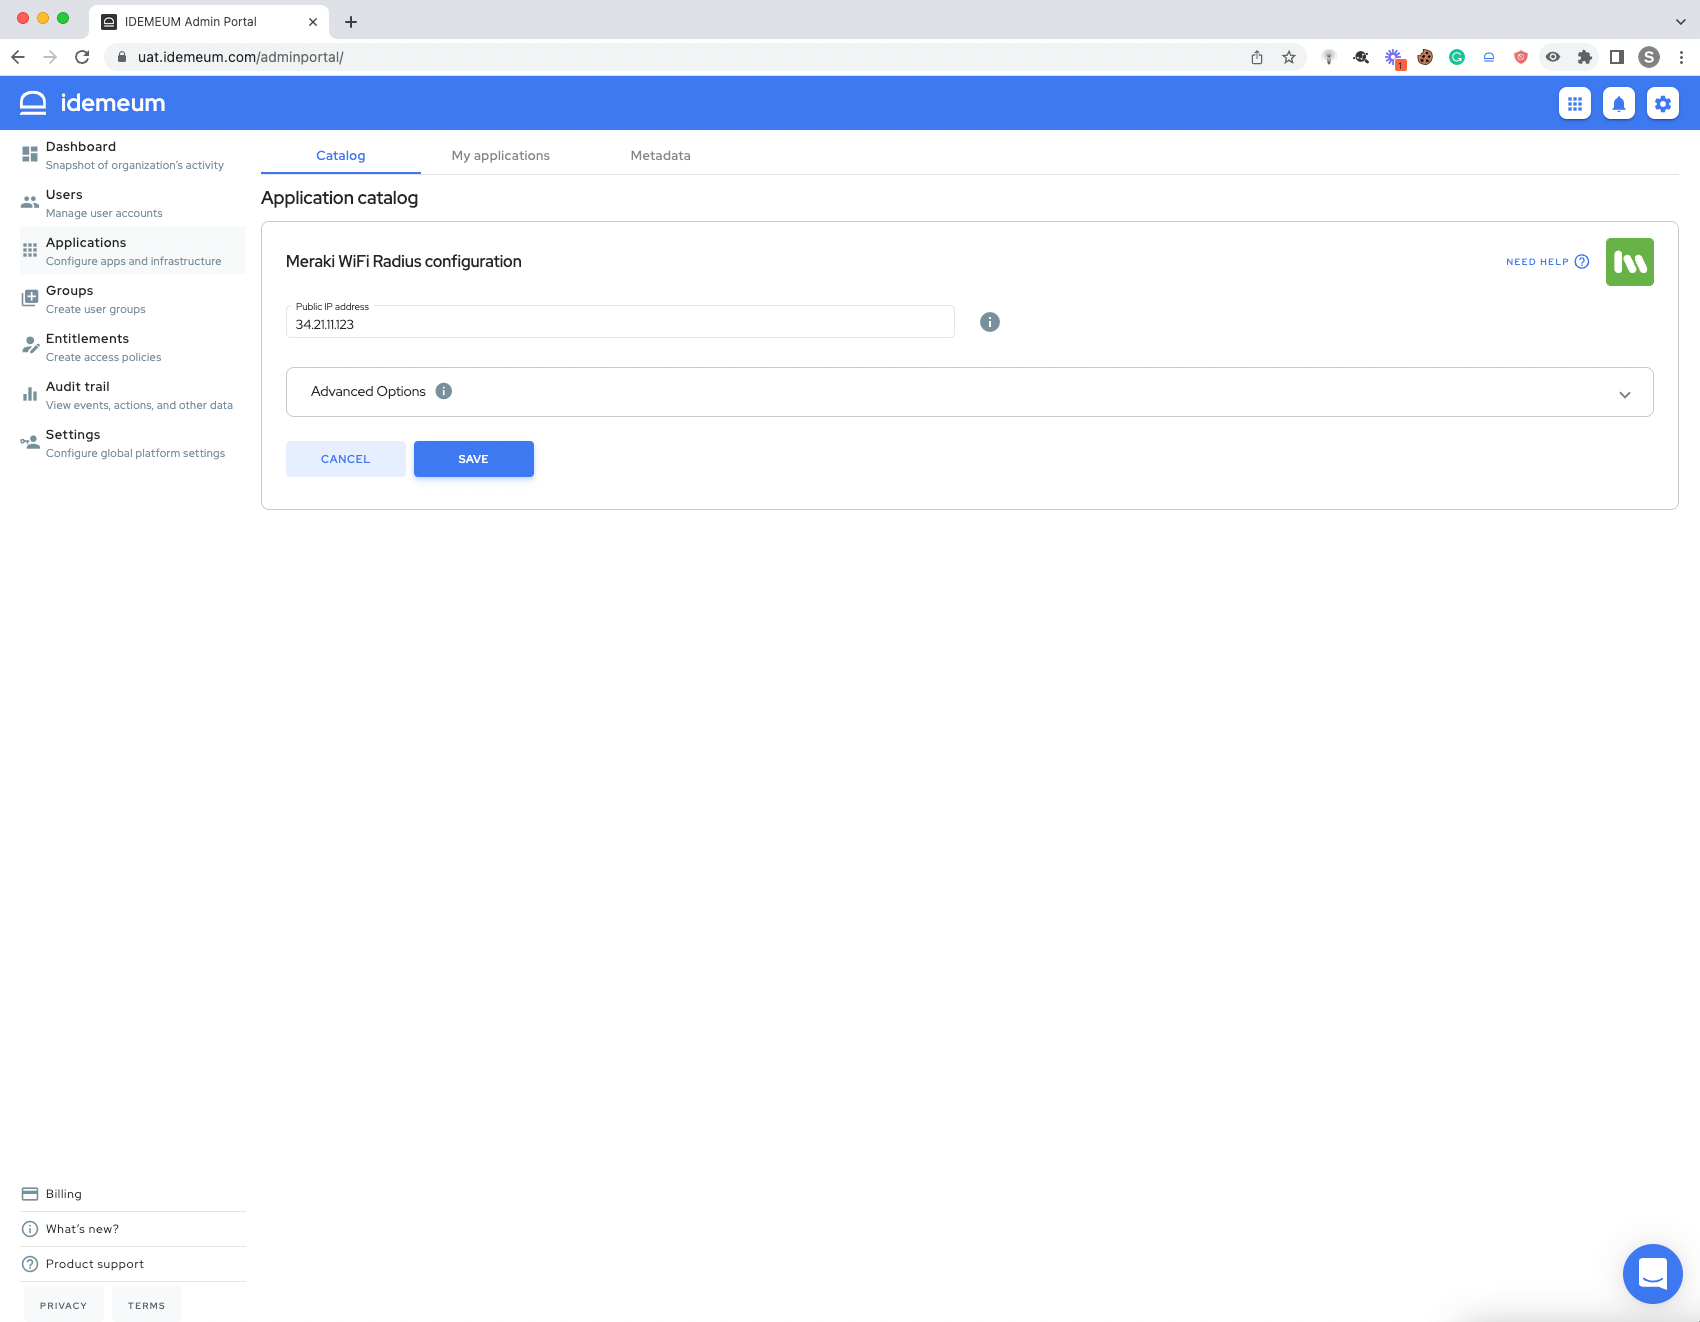Open the apps grid icon in header
The image size is (1700, 1322).
coord(1575,103)
